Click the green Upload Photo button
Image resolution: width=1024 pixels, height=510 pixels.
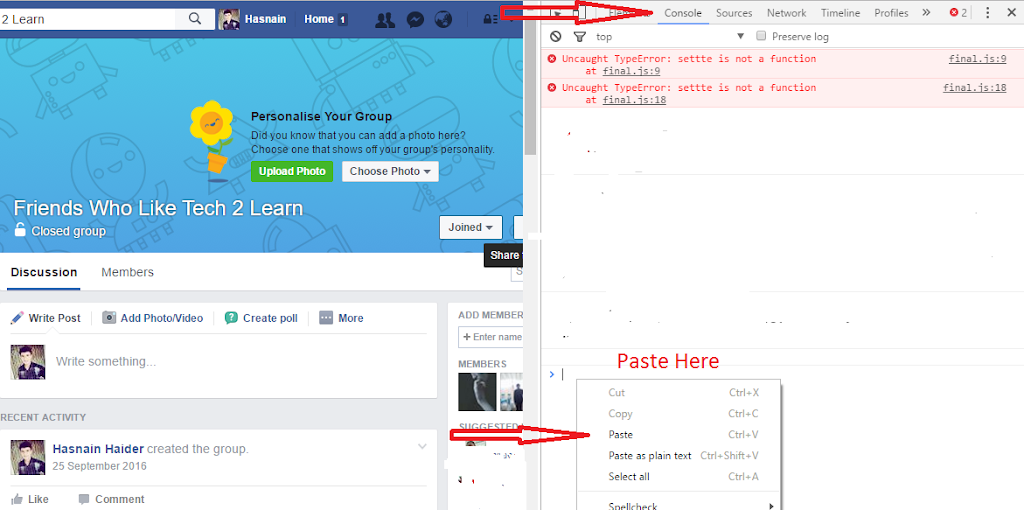(292, 172)
